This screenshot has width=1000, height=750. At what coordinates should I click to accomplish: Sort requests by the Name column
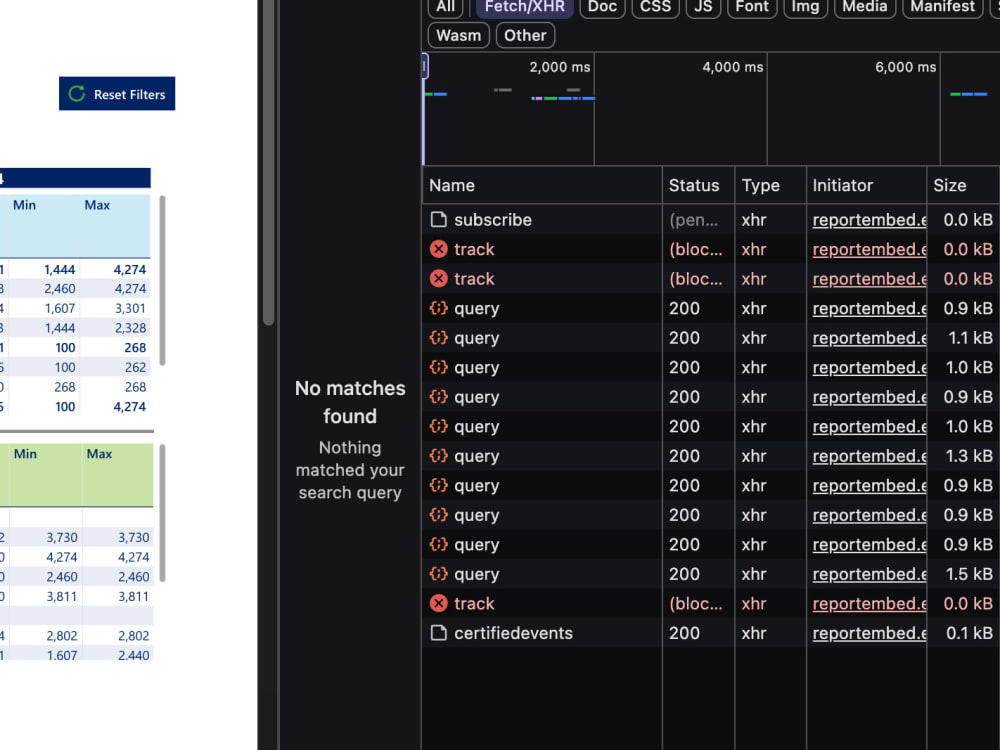click(542, 185)
